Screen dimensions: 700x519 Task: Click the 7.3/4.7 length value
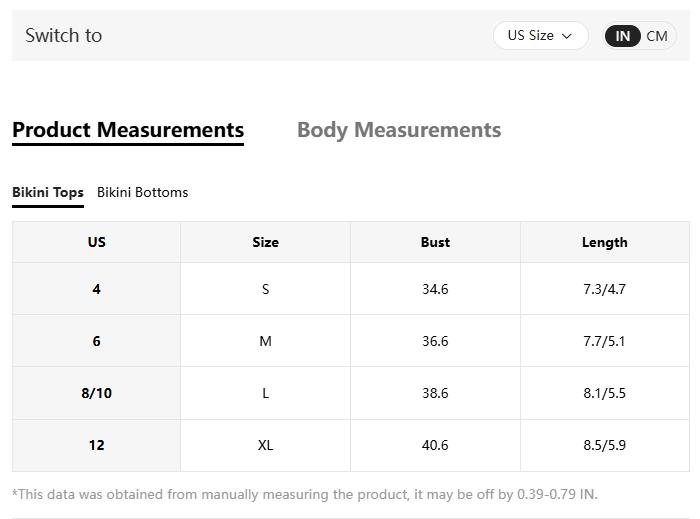[x=604, y=289]
